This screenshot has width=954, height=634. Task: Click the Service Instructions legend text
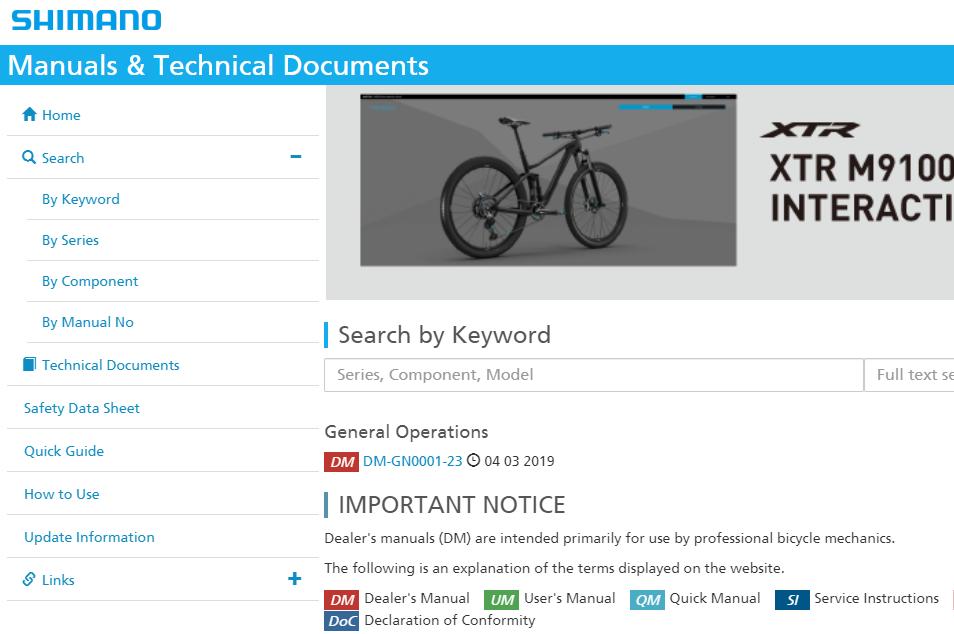(877, 599)
